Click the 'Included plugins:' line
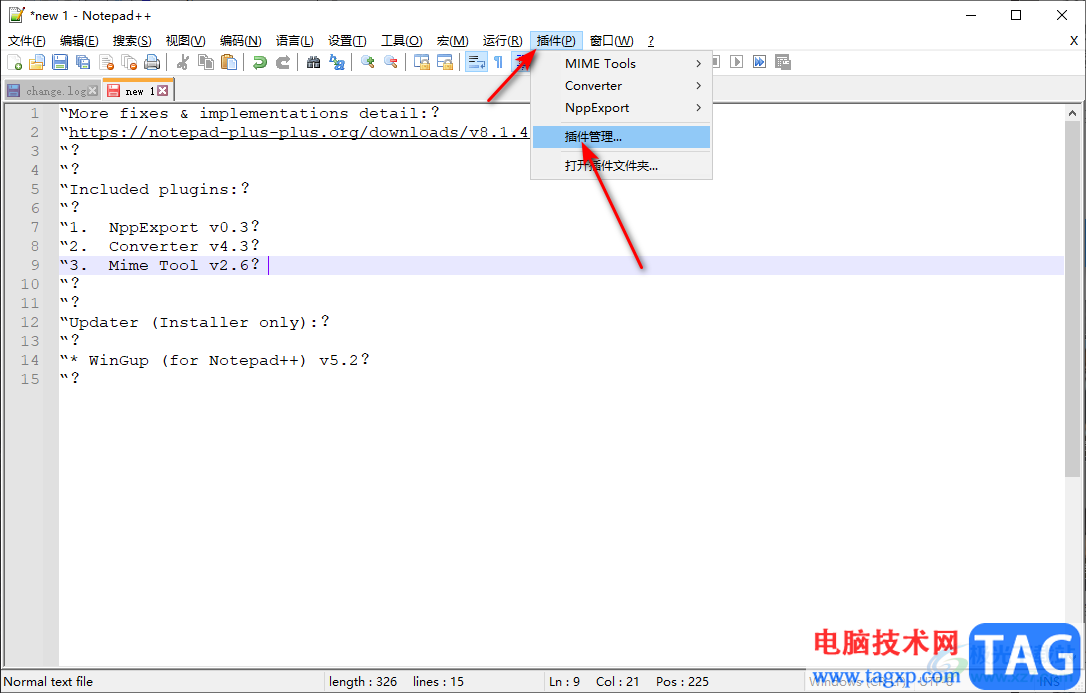Screen dimensions: 1086x693 (154, 189)
